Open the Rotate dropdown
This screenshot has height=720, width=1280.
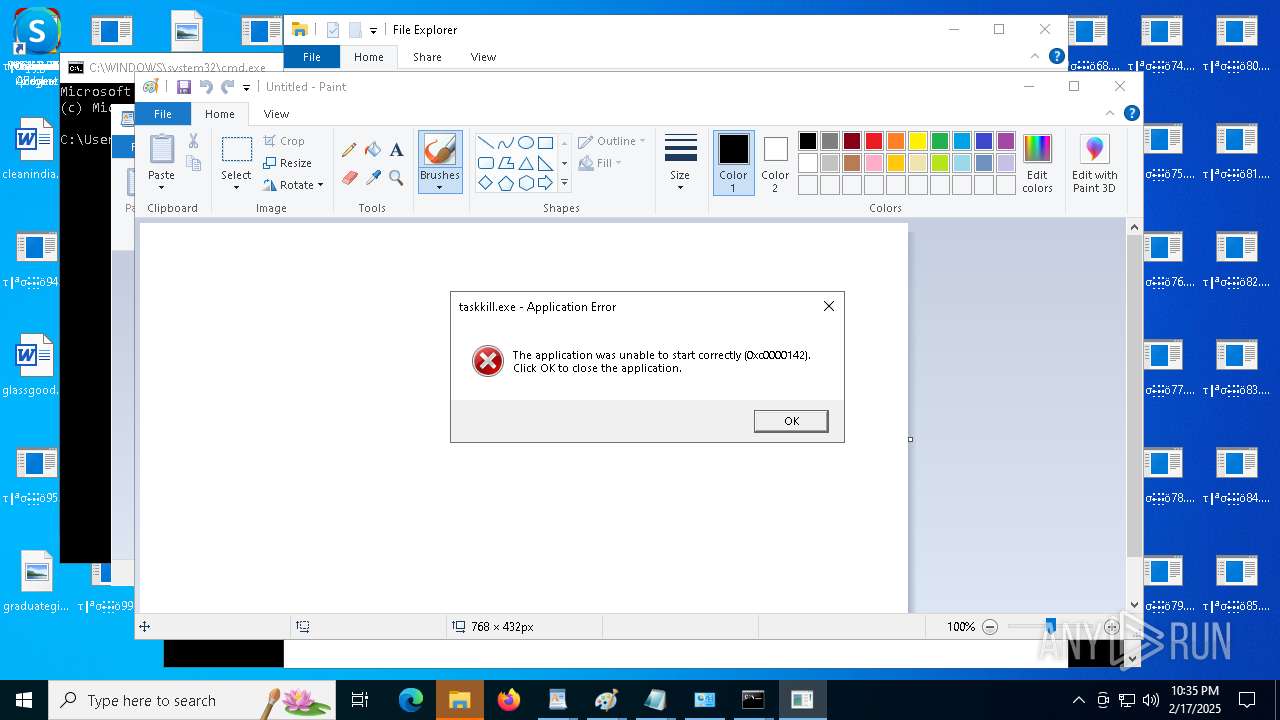[293, 185]
